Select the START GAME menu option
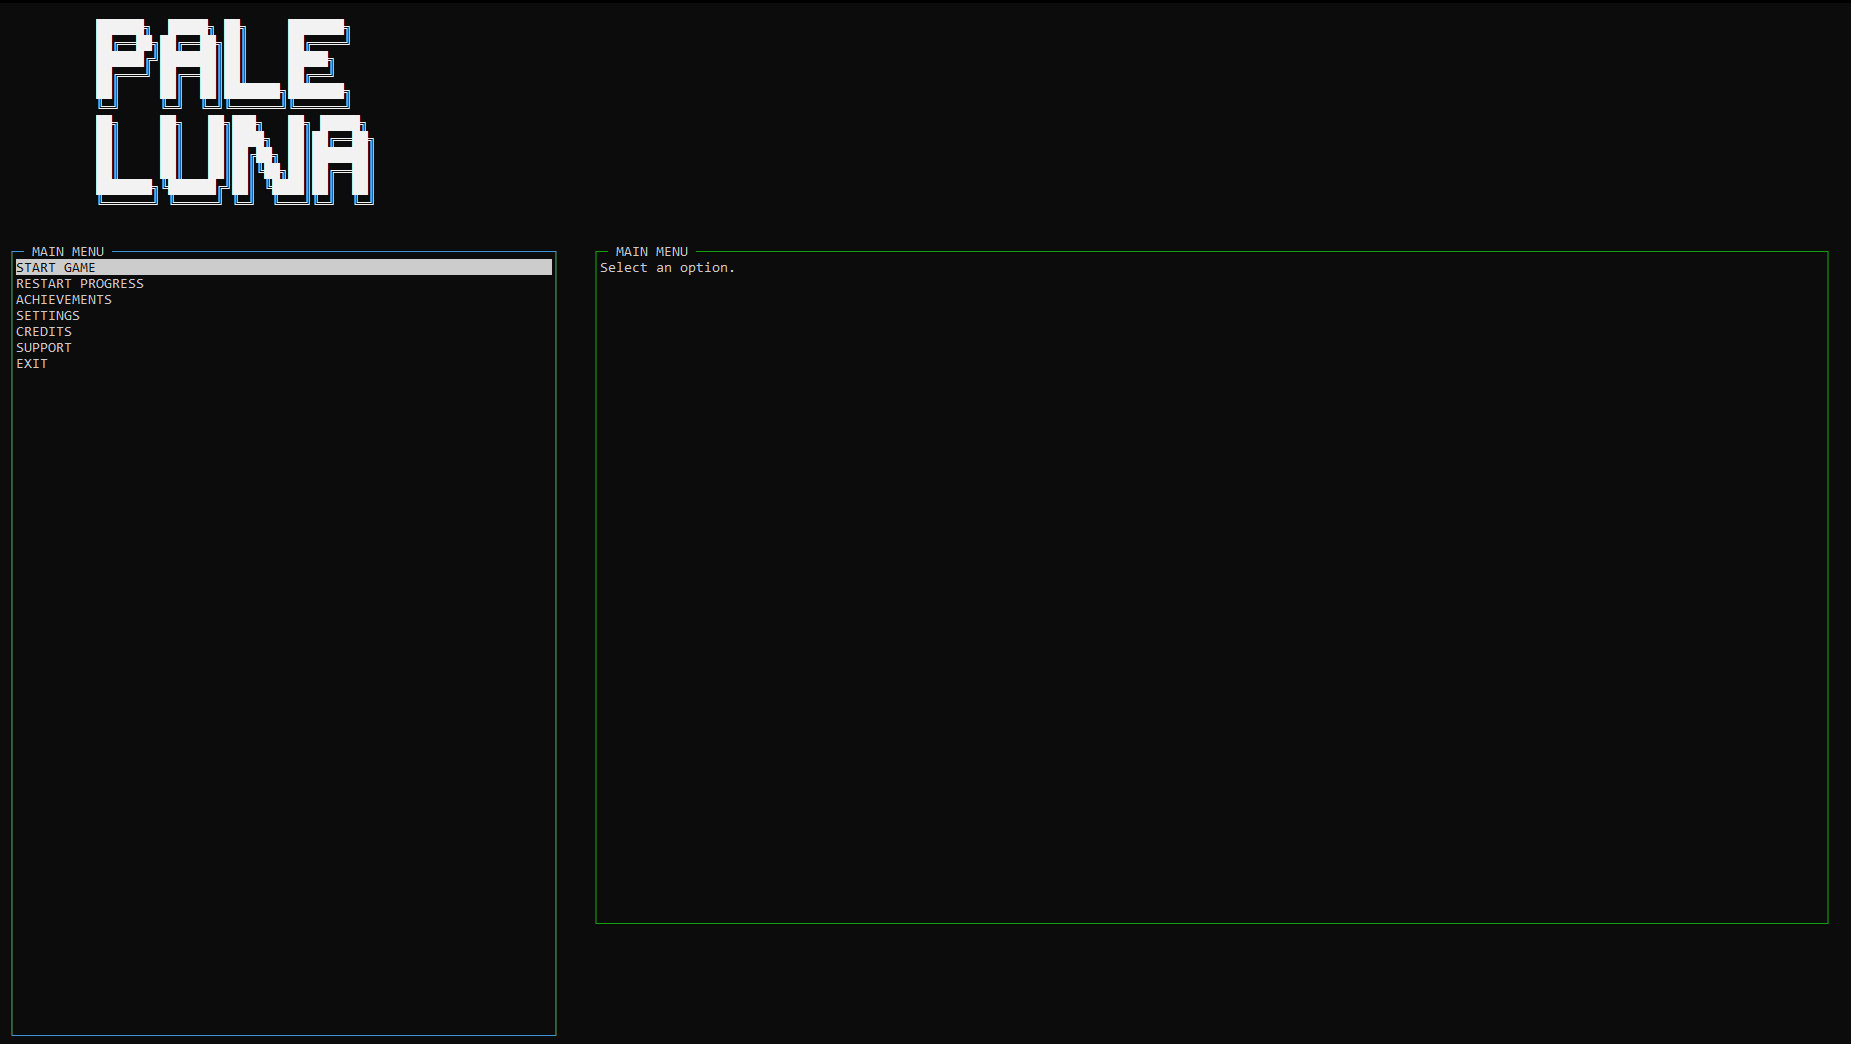The width and height of the screenshot is (1851, 1044). (283, 267)
